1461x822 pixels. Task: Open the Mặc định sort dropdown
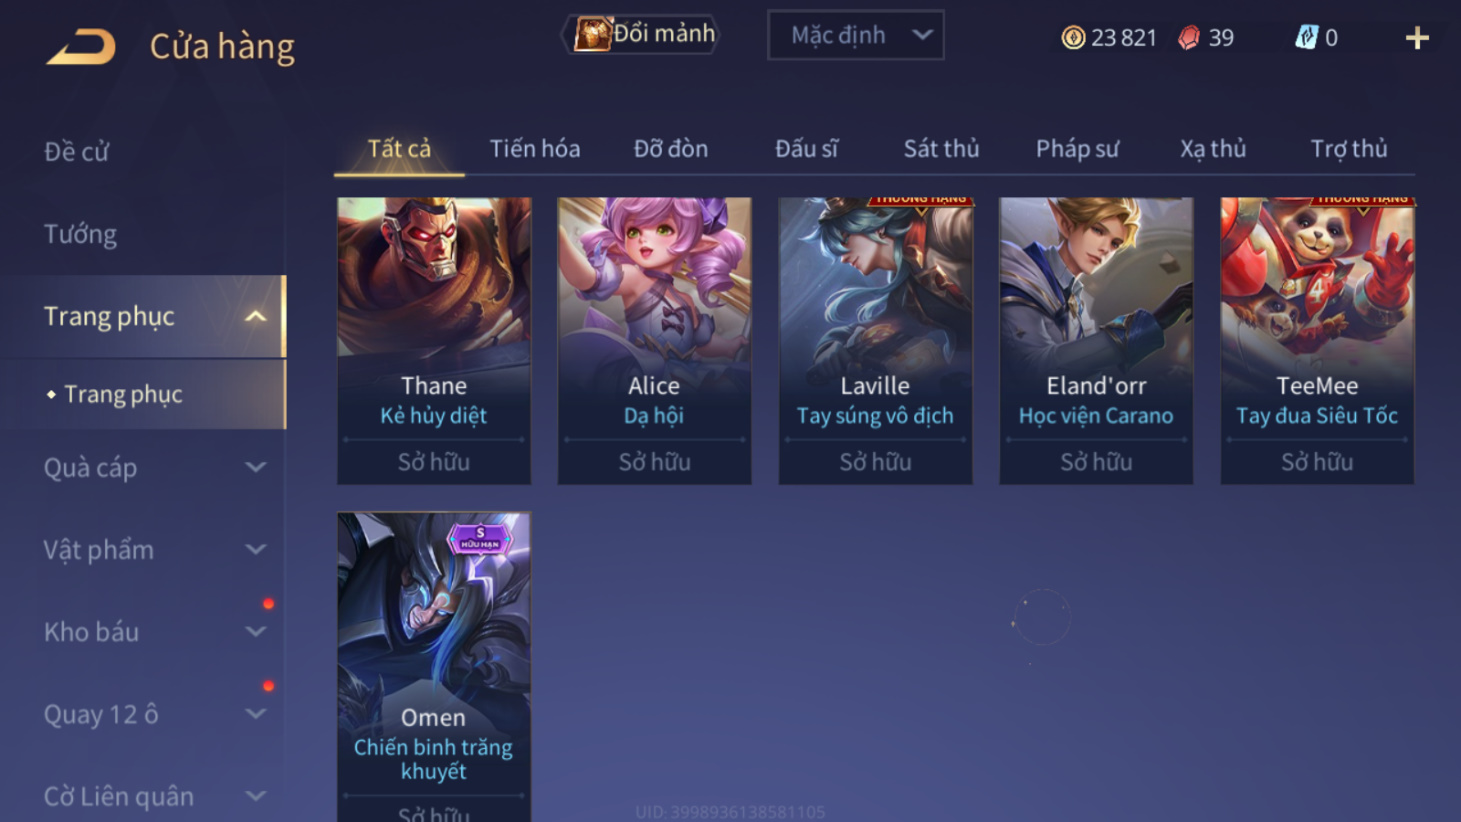point(856,36)
